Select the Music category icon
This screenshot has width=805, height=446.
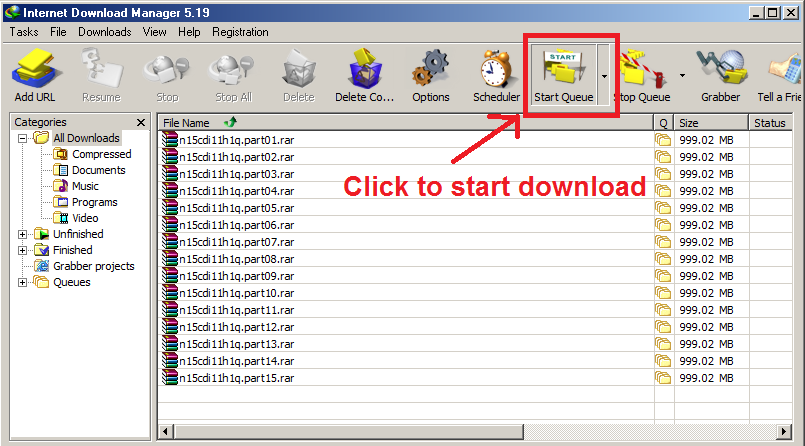click(61, 186)
